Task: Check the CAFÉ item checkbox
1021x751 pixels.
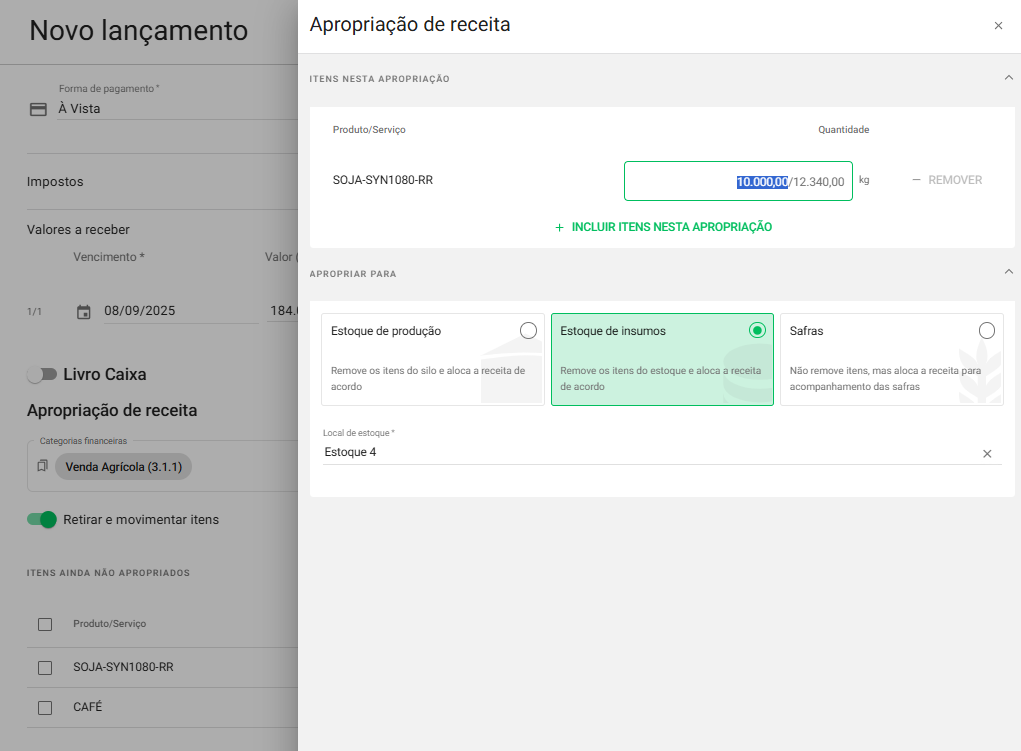Action: coord(45,708)
